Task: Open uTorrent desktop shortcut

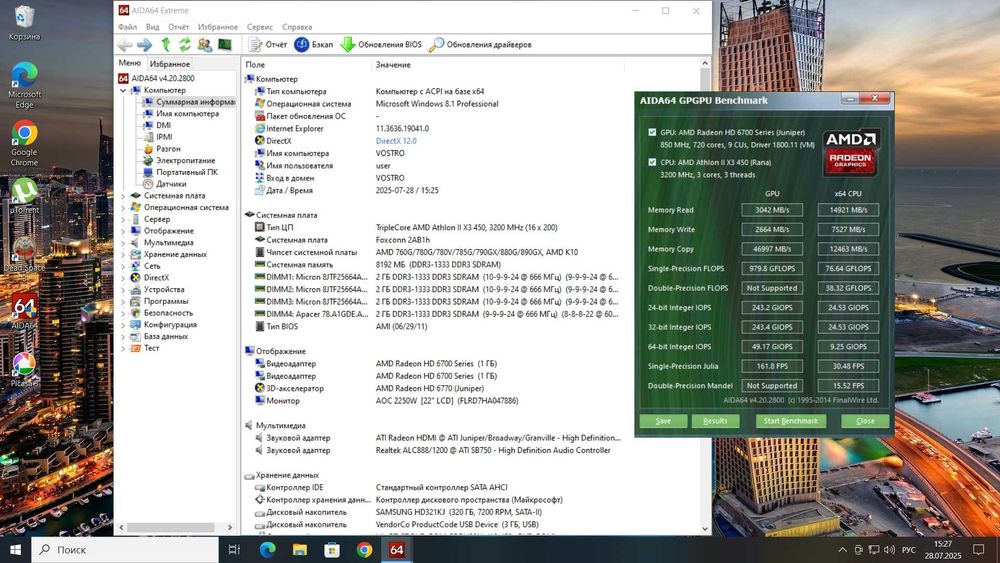Action: (x=24, y=196)
